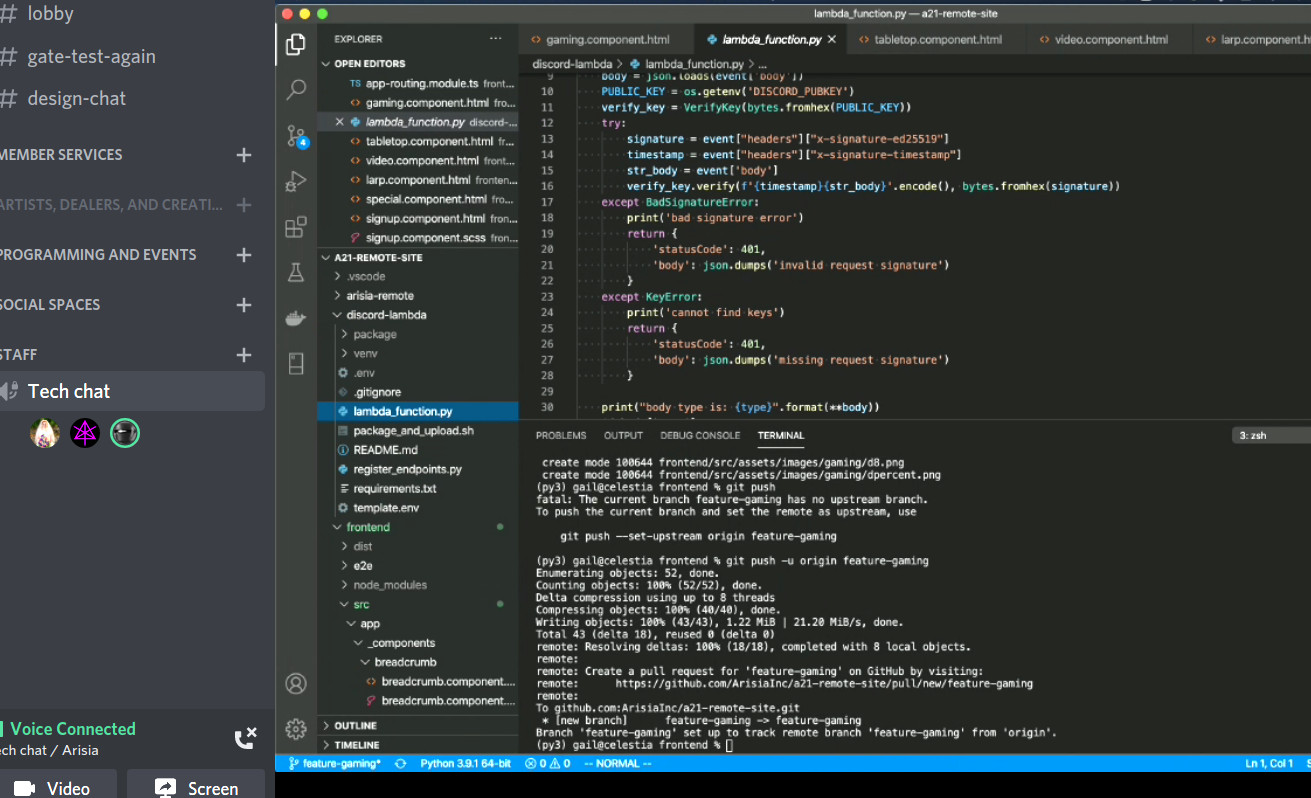1311x798 pixels.
Task: Click the Synchronize Changes icon in status bar
Action: 401,763
